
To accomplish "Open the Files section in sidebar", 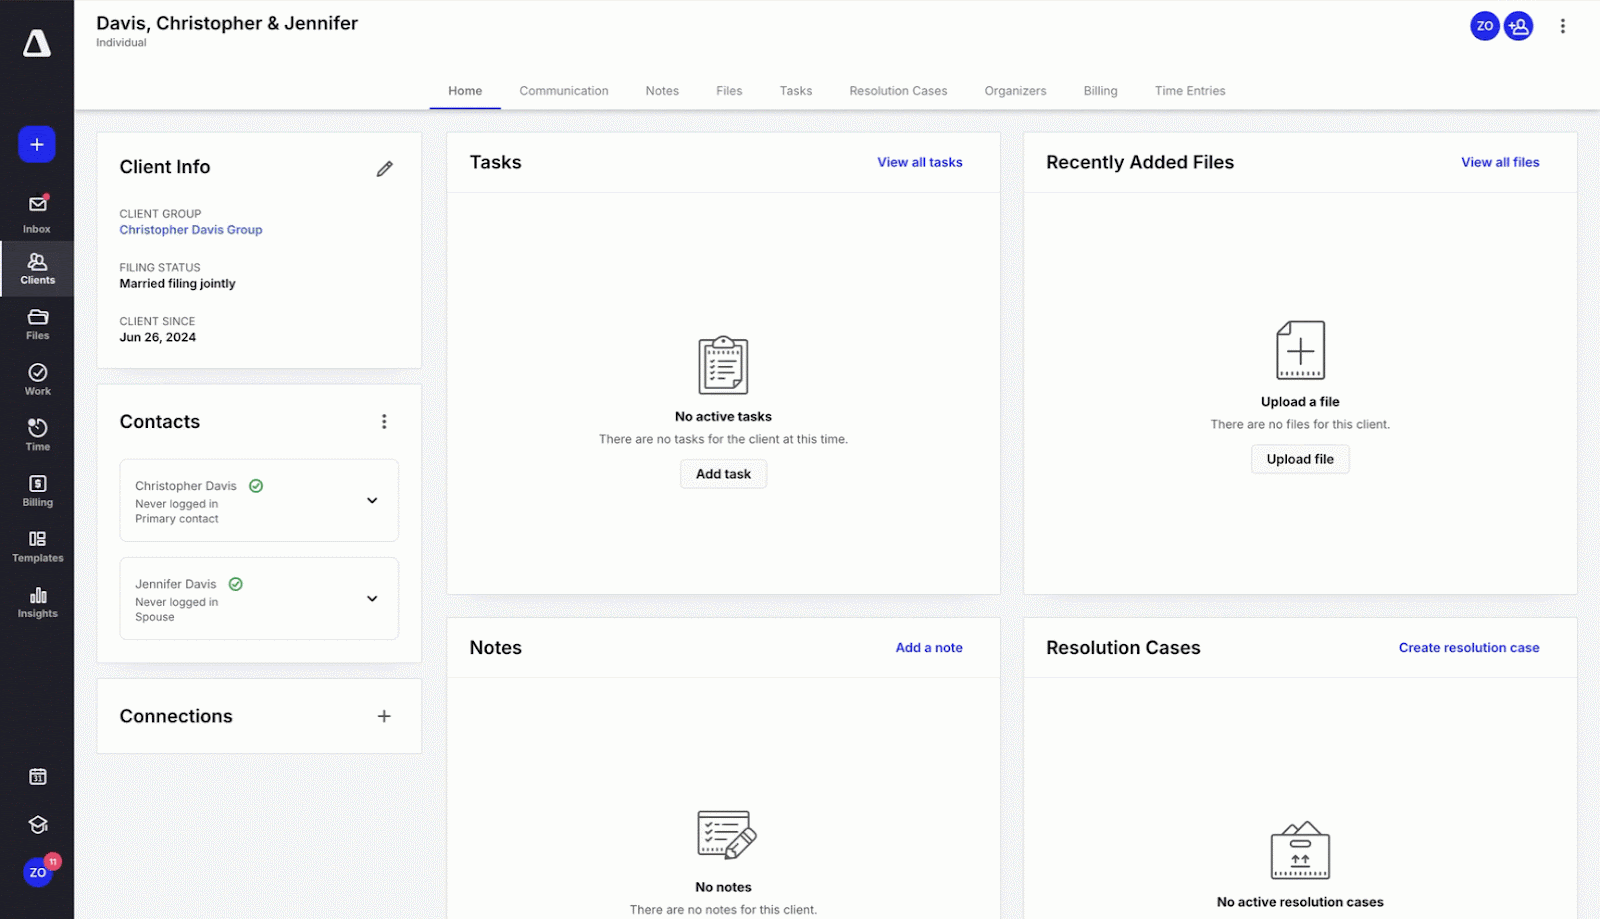I will point(37,324).
